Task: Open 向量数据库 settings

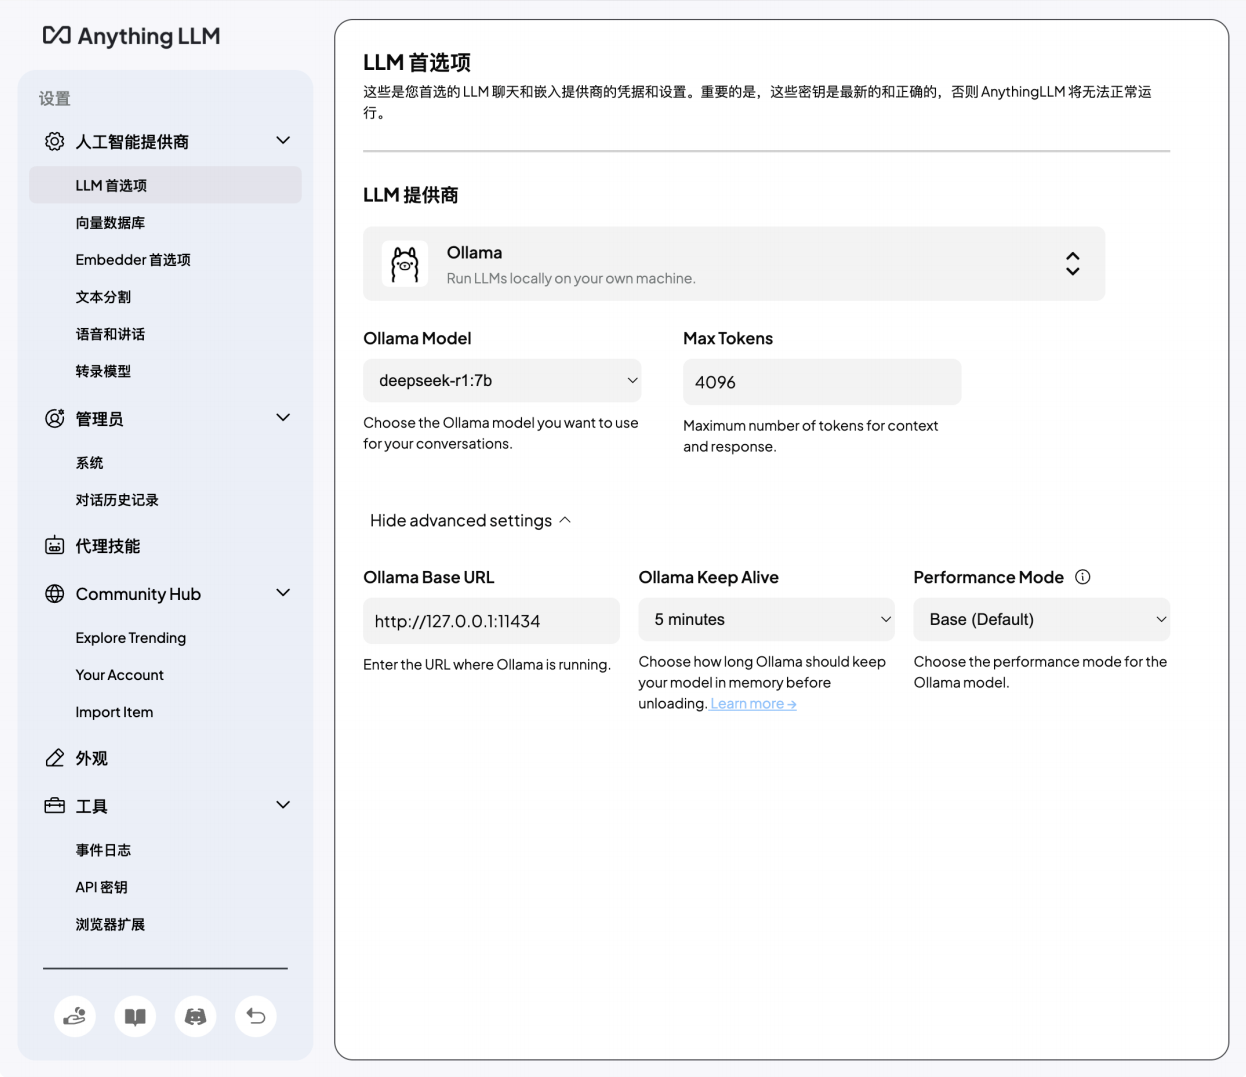Action: click(110, 222)
